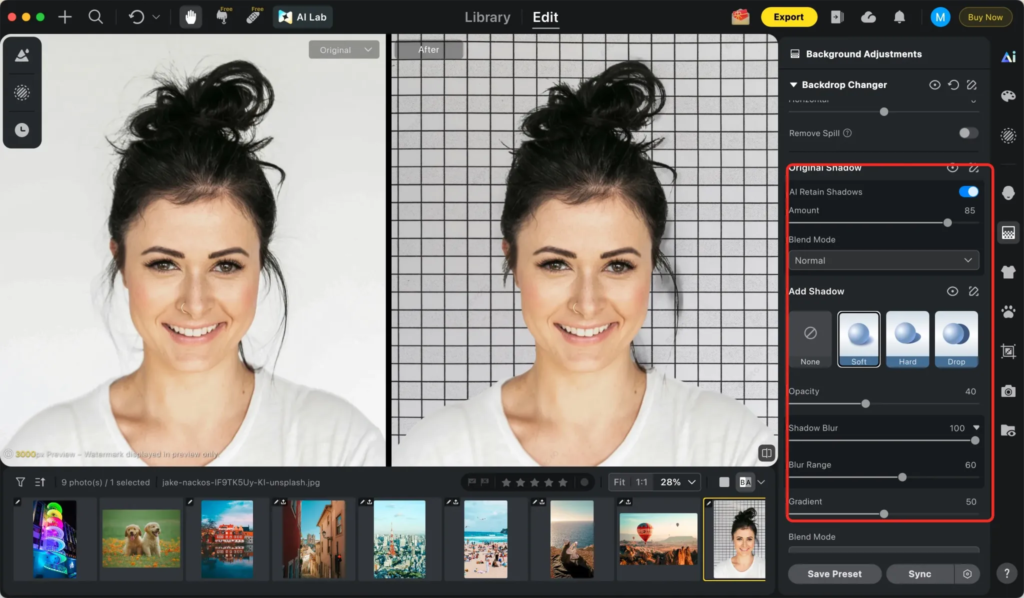Click the shadow Opacity slider handle
Screen dimensions: 1024x598
click(865, 404)
